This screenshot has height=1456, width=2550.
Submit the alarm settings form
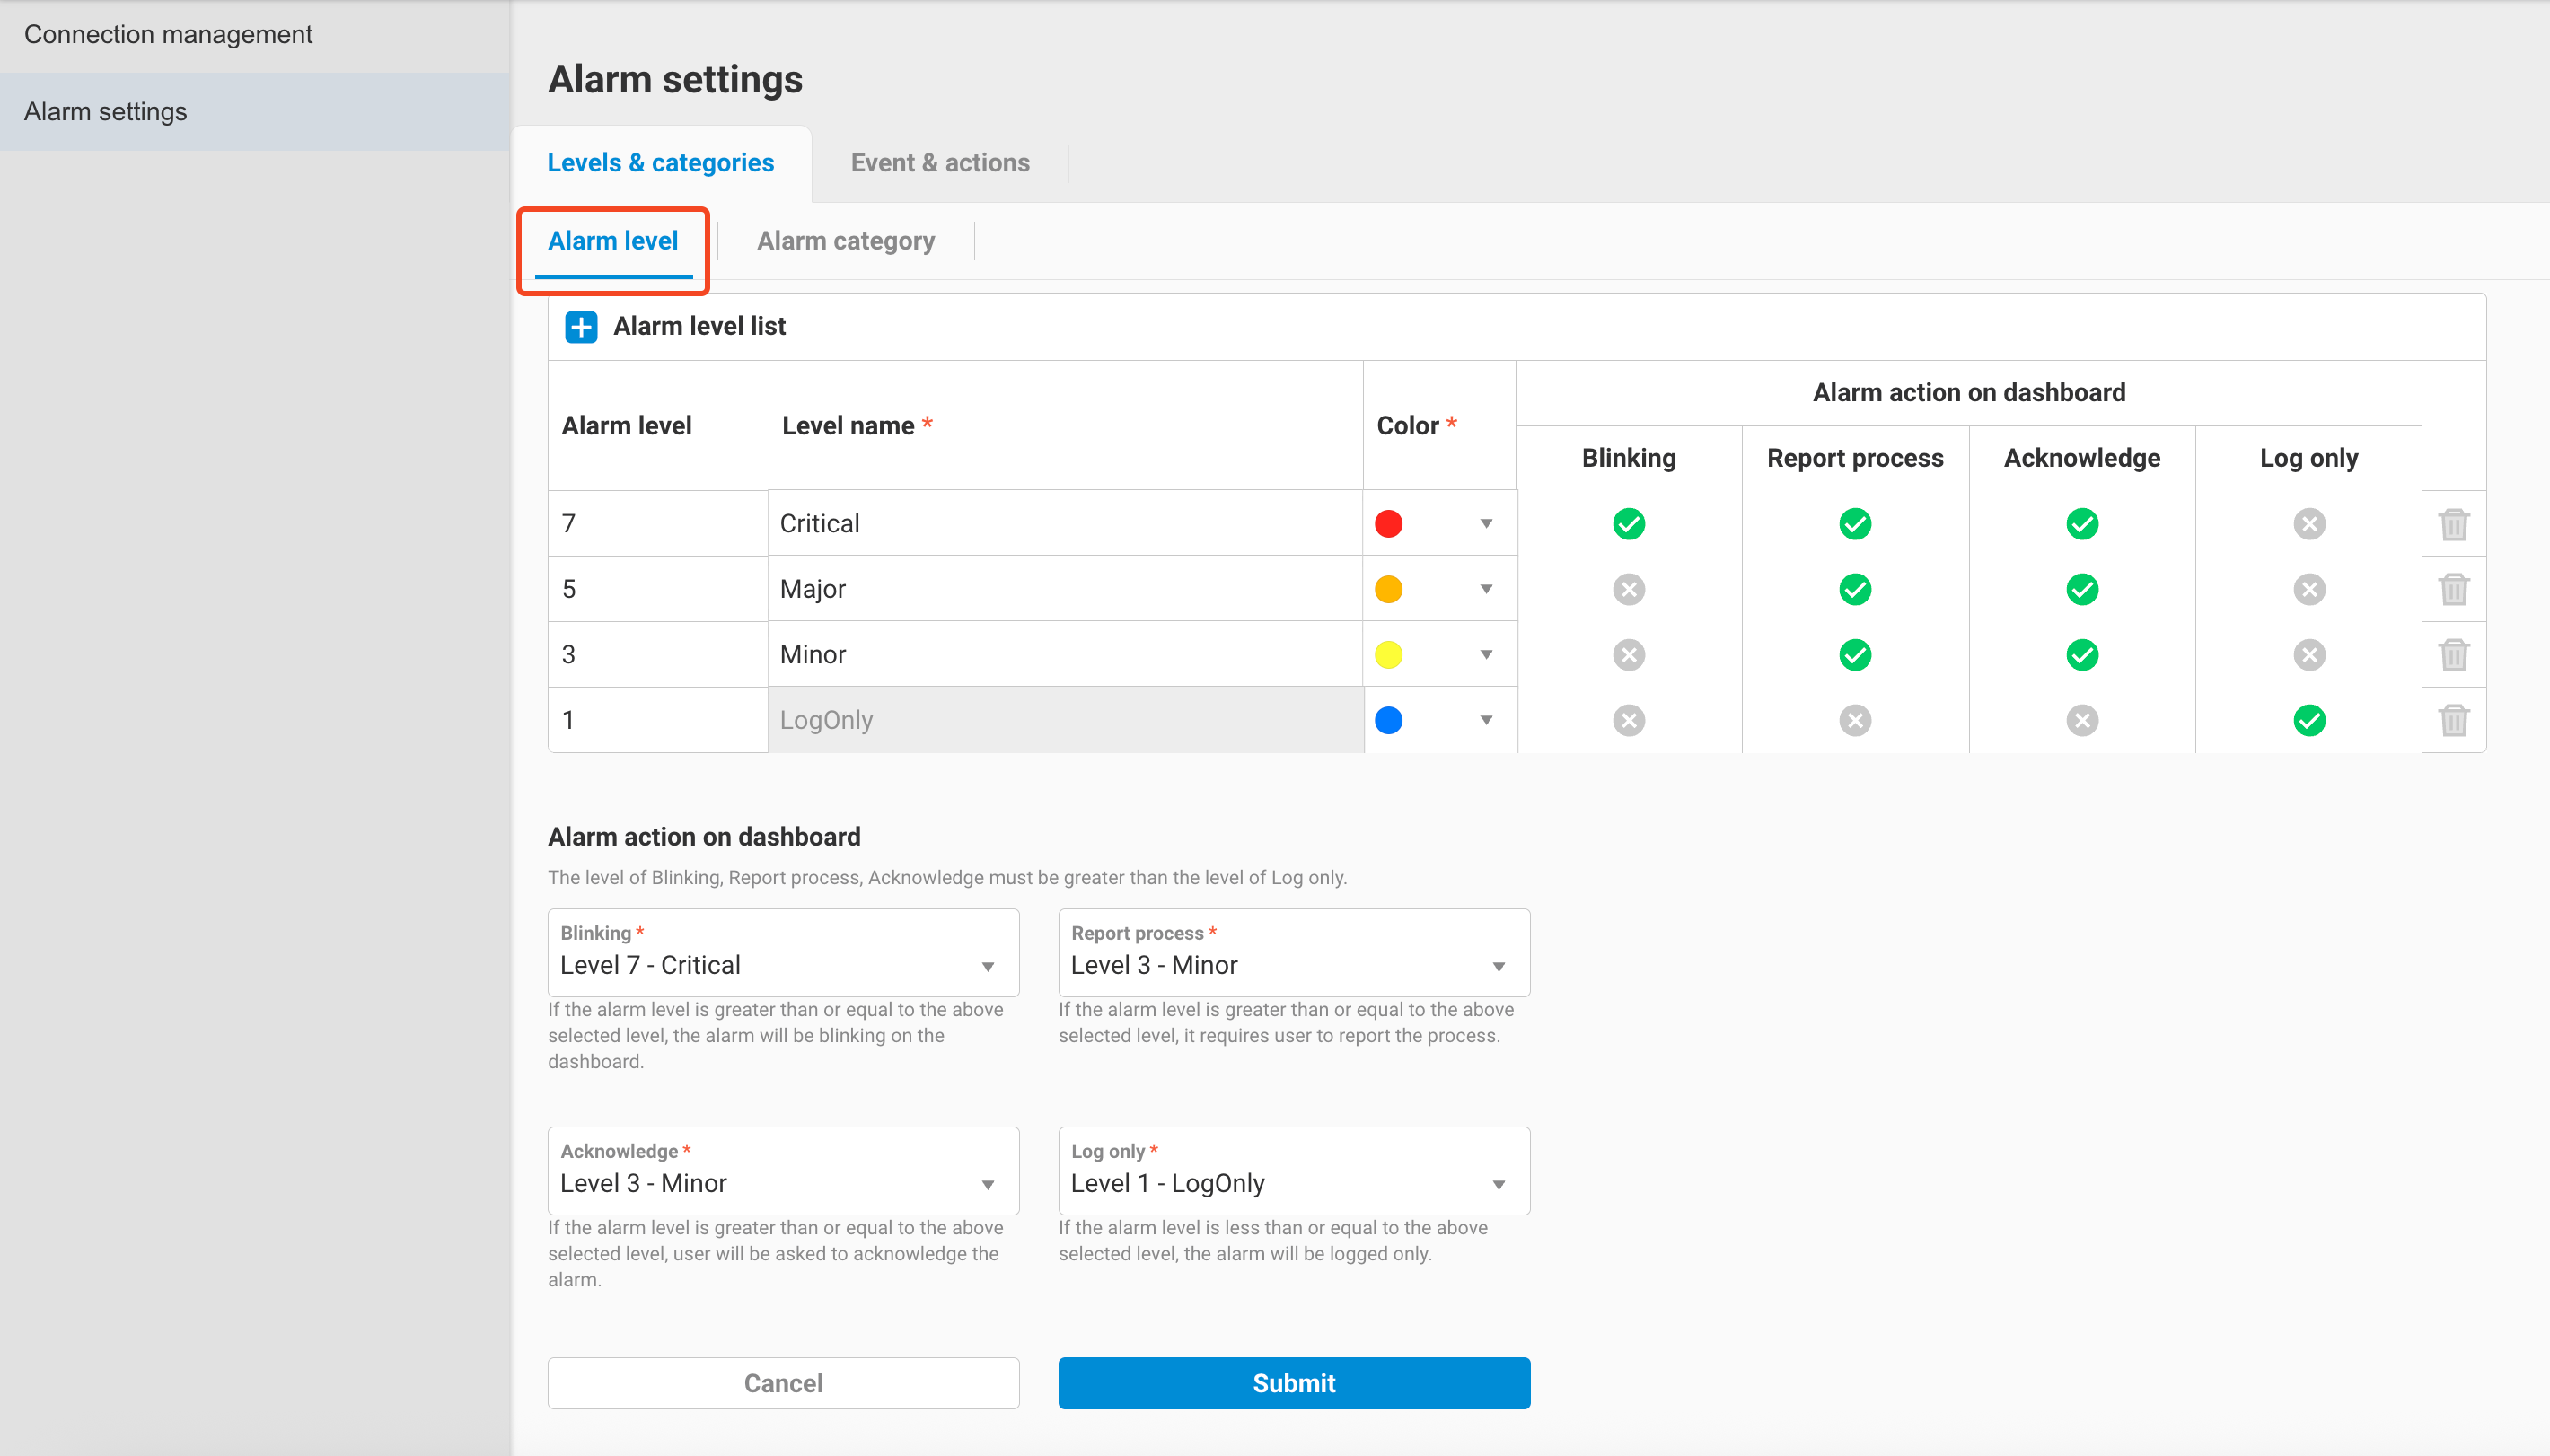[1293, 1383]
